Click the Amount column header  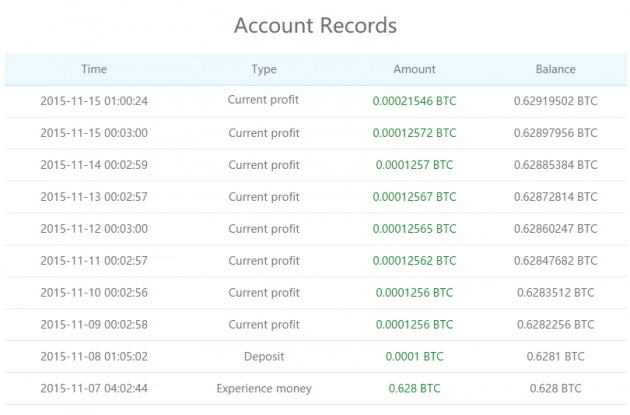pyautogui.click(x=414, y=69)
